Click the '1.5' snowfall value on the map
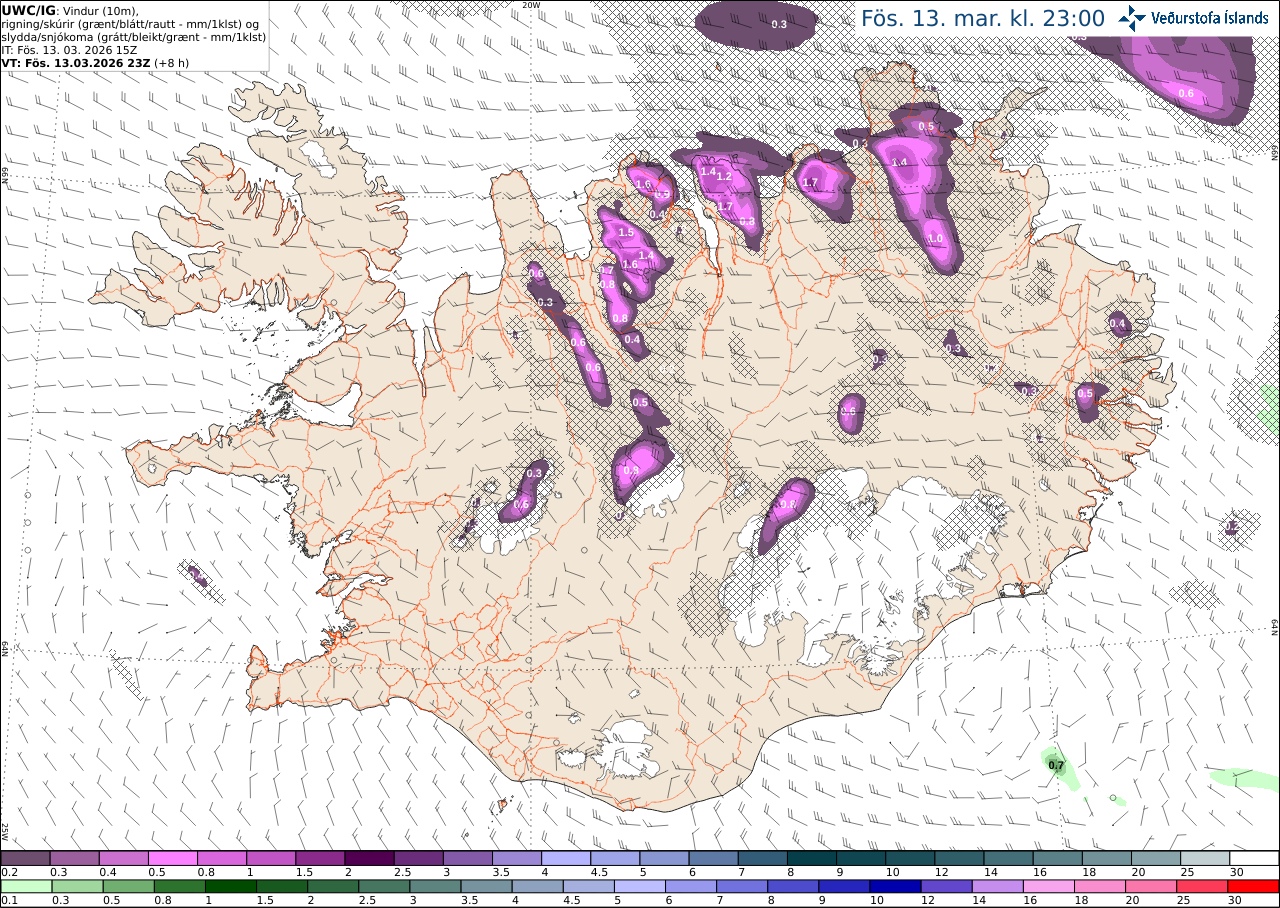This screenshot has width=1280, height=908. (x=627, y=232)
